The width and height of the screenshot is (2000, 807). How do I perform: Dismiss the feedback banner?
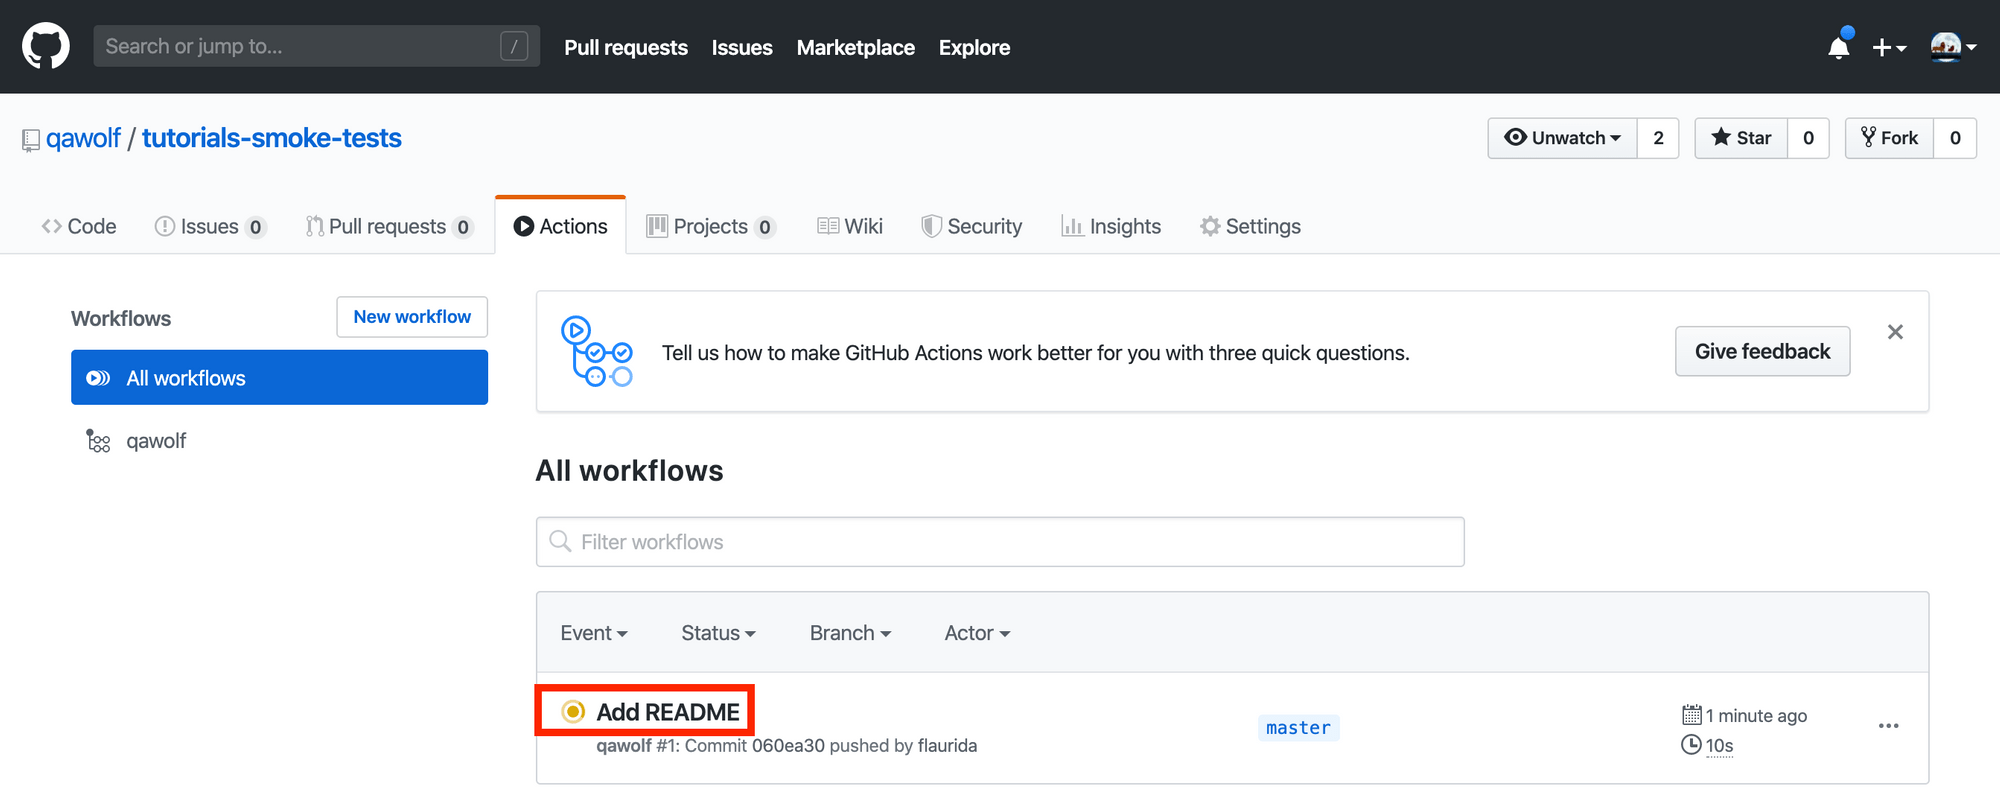coord(1895,332)
